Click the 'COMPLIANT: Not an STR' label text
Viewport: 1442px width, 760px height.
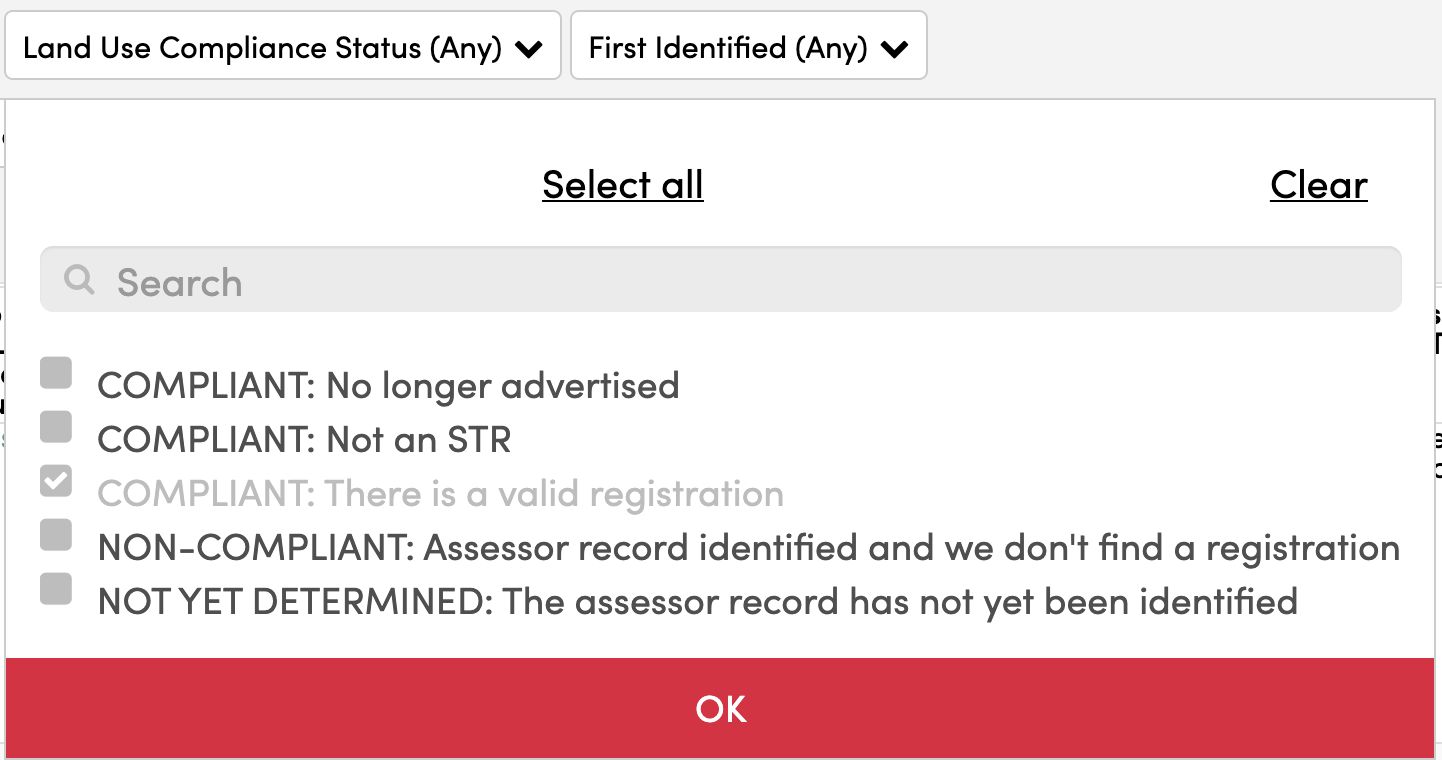(x=303, y=439)
